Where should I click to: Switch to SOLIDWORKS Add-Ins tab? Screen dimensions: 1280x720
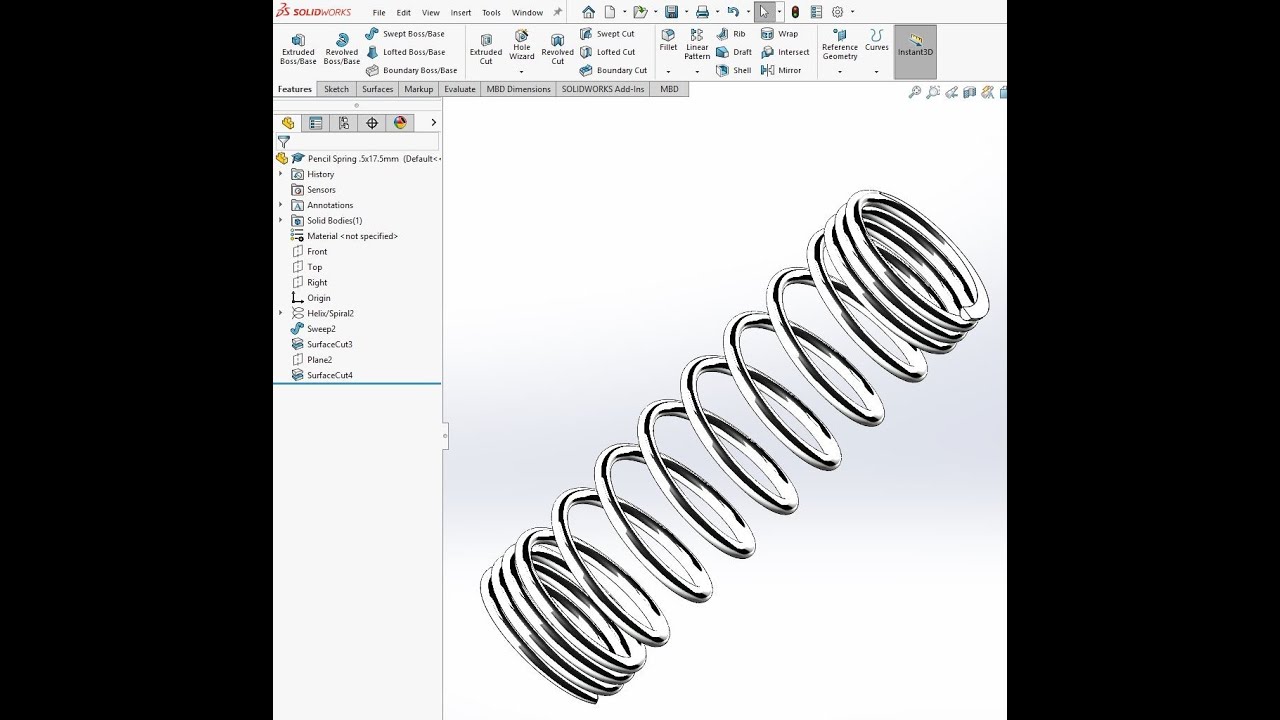603,89
